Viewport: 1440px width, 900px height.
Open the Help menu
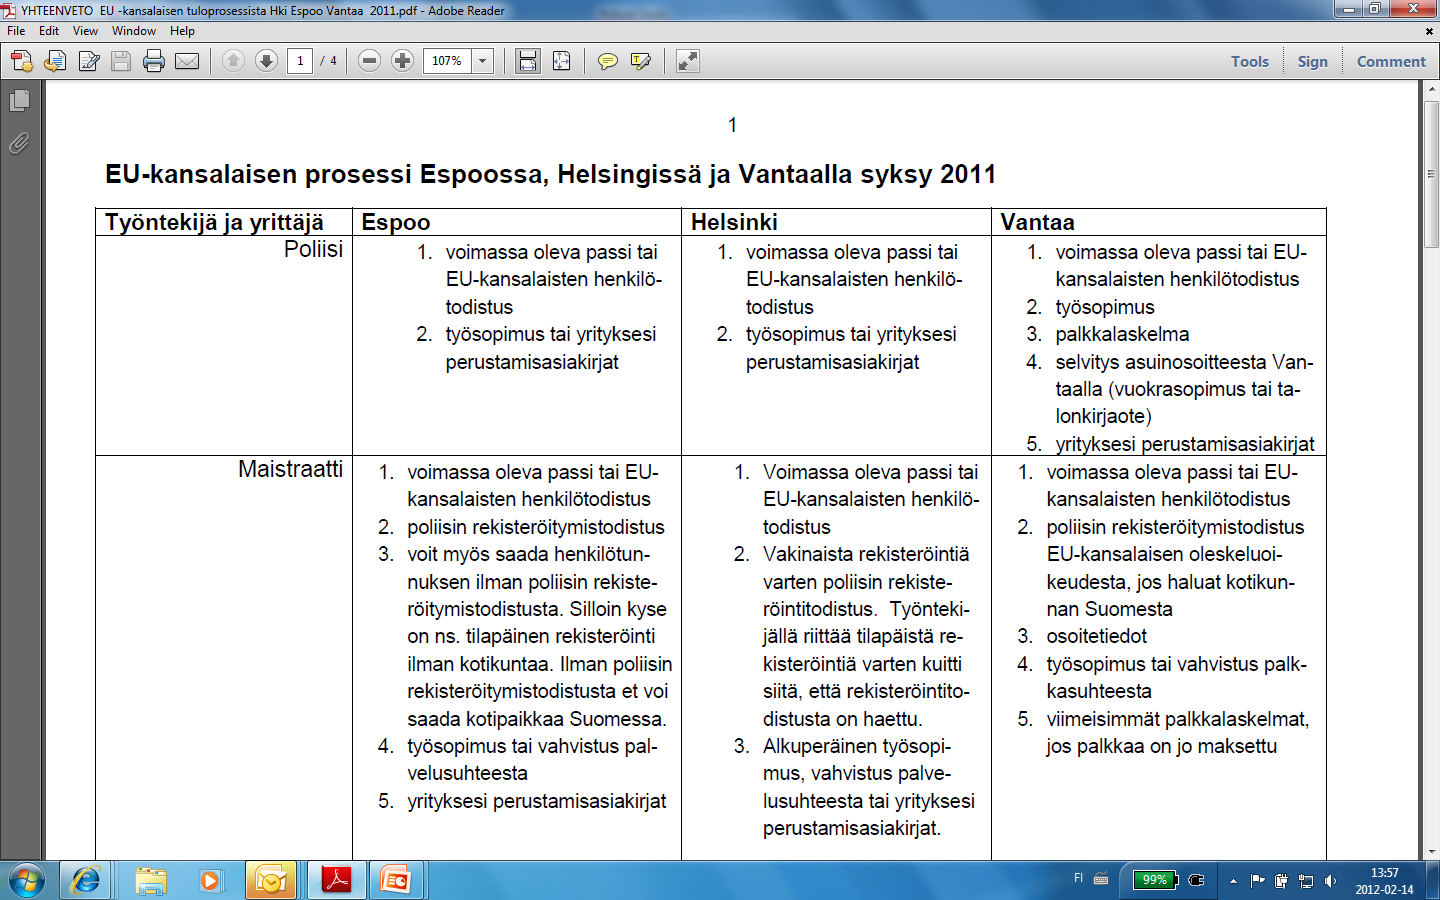click(182, 31)
